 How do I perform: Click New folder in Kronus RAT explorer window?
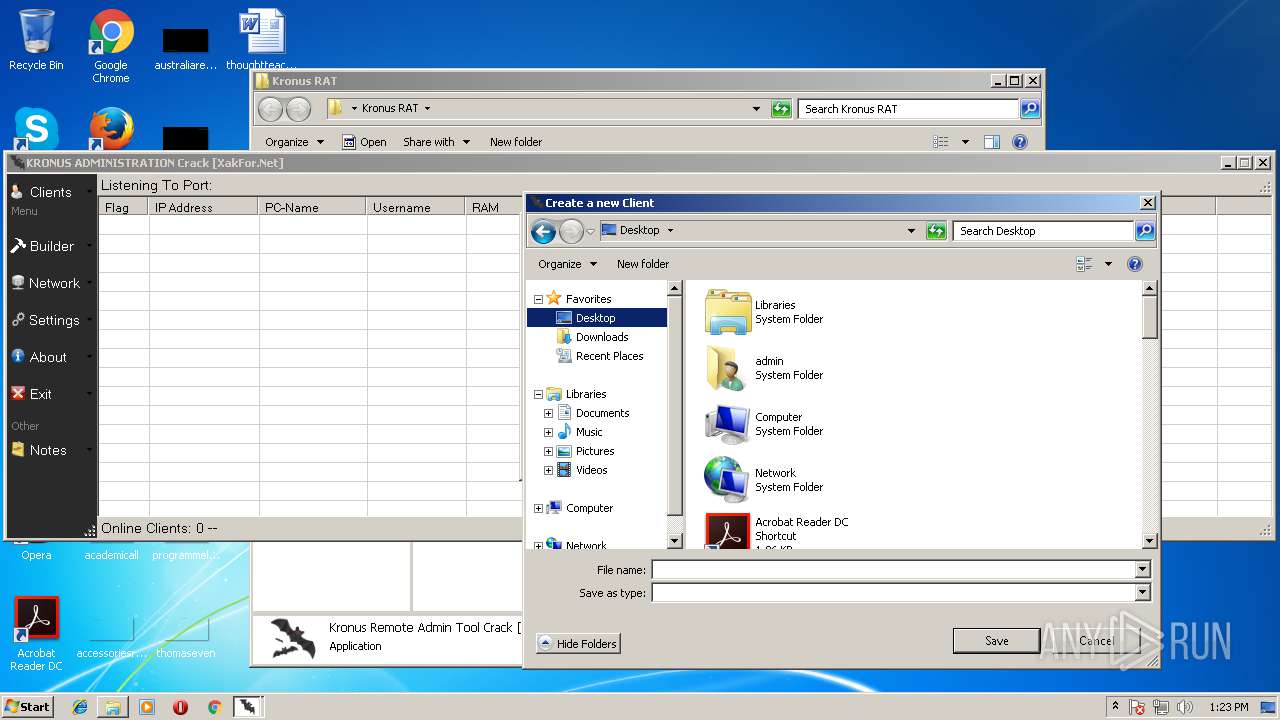pyautogui.click(x=516, y=142)
